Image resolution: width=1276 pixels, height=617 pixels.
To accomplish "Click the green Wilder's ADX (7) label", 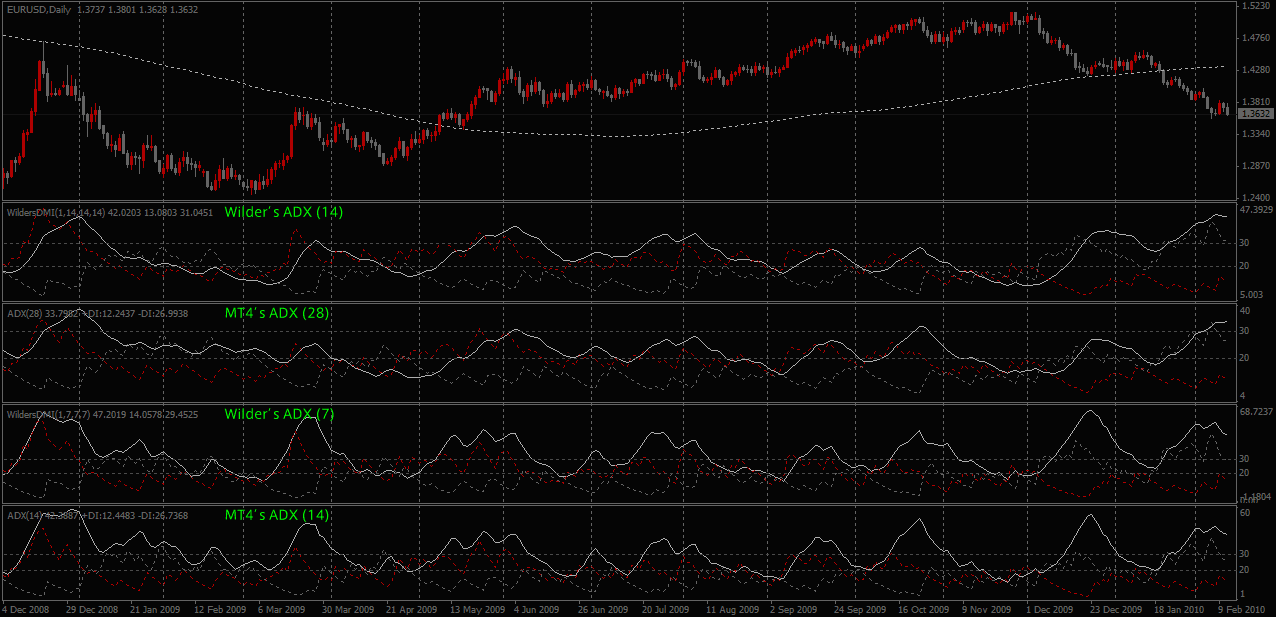I will pyautogui.click(x=279, y=414).
